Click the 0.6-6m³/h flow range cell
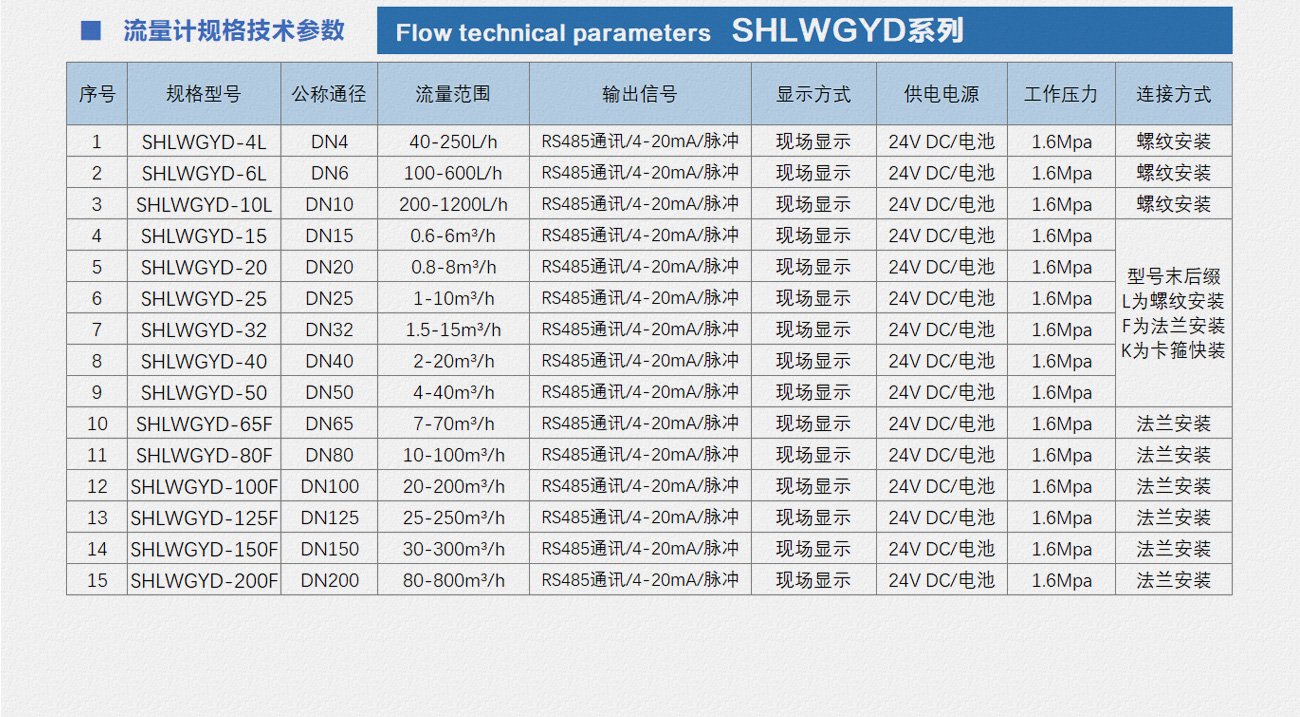1300x717 pixels. pyautogui.click(x=453, y=236)
